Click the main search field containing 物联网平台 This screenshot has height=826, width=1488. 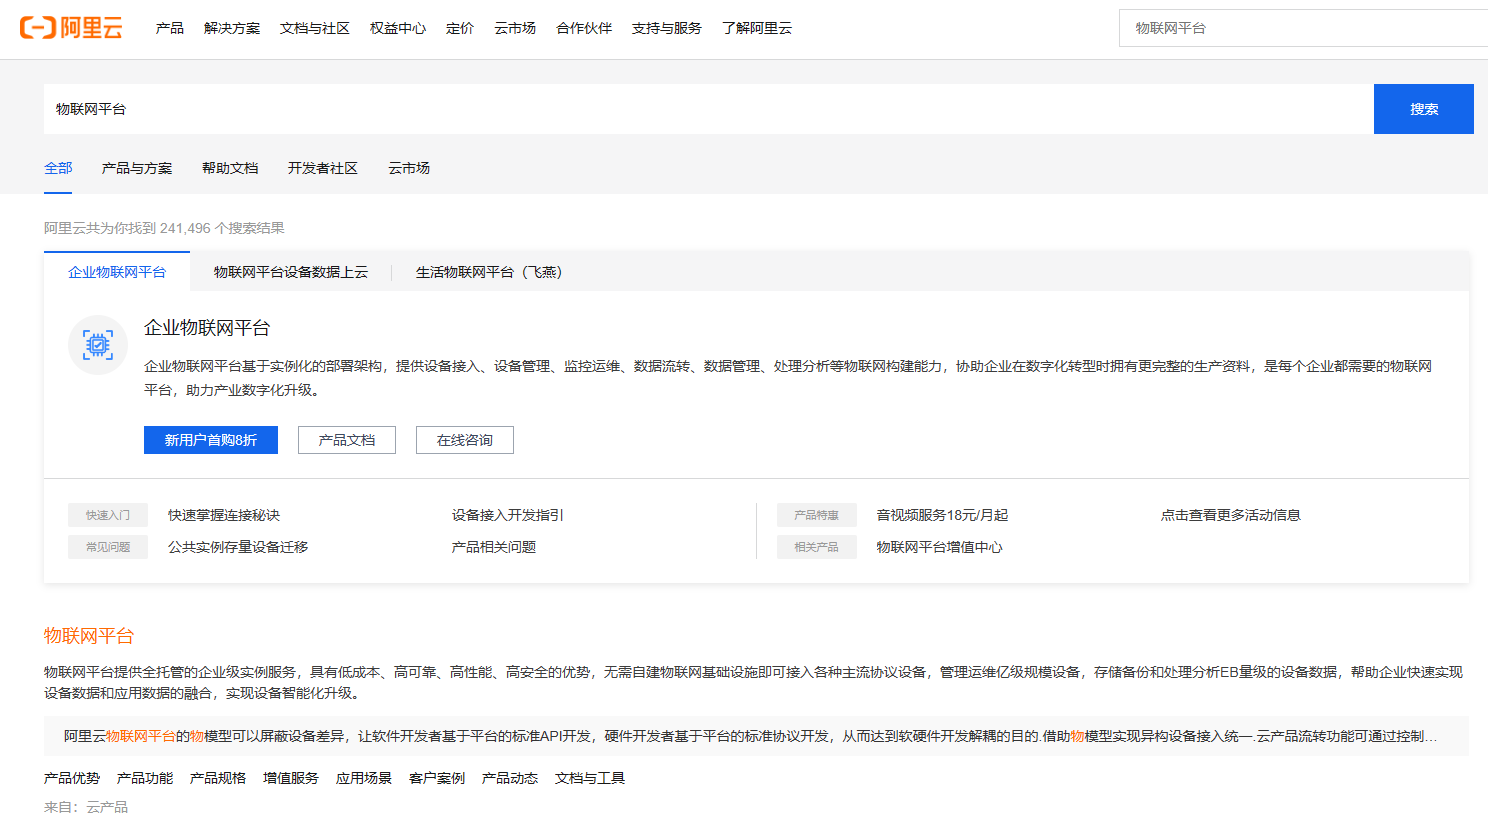pos(708,109)
